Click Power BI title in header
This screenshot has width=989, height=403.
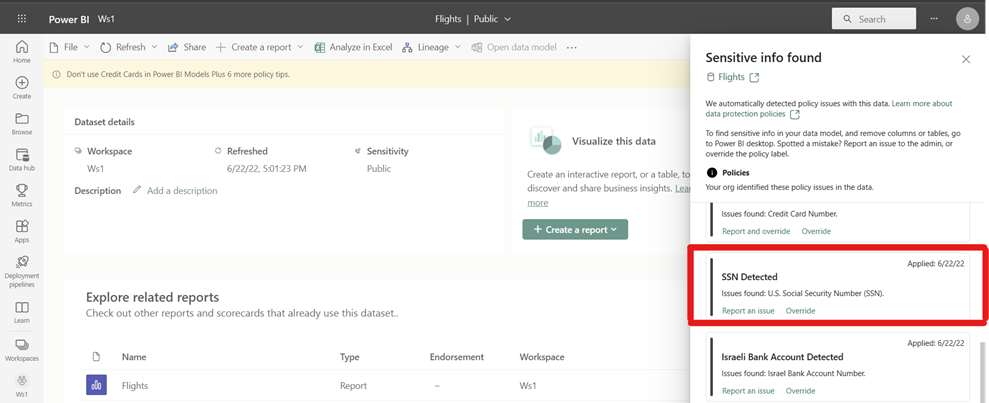pos(69,19)
